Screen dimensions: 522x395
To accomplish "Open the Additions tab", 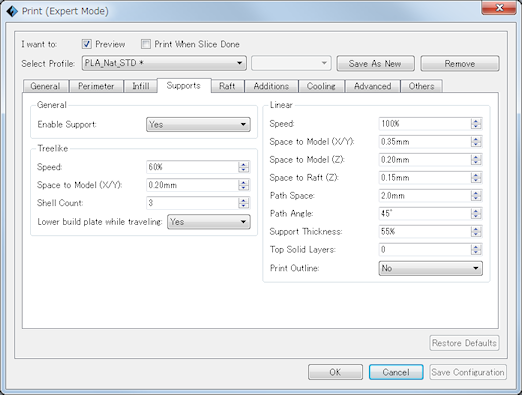I will (271, 86).
